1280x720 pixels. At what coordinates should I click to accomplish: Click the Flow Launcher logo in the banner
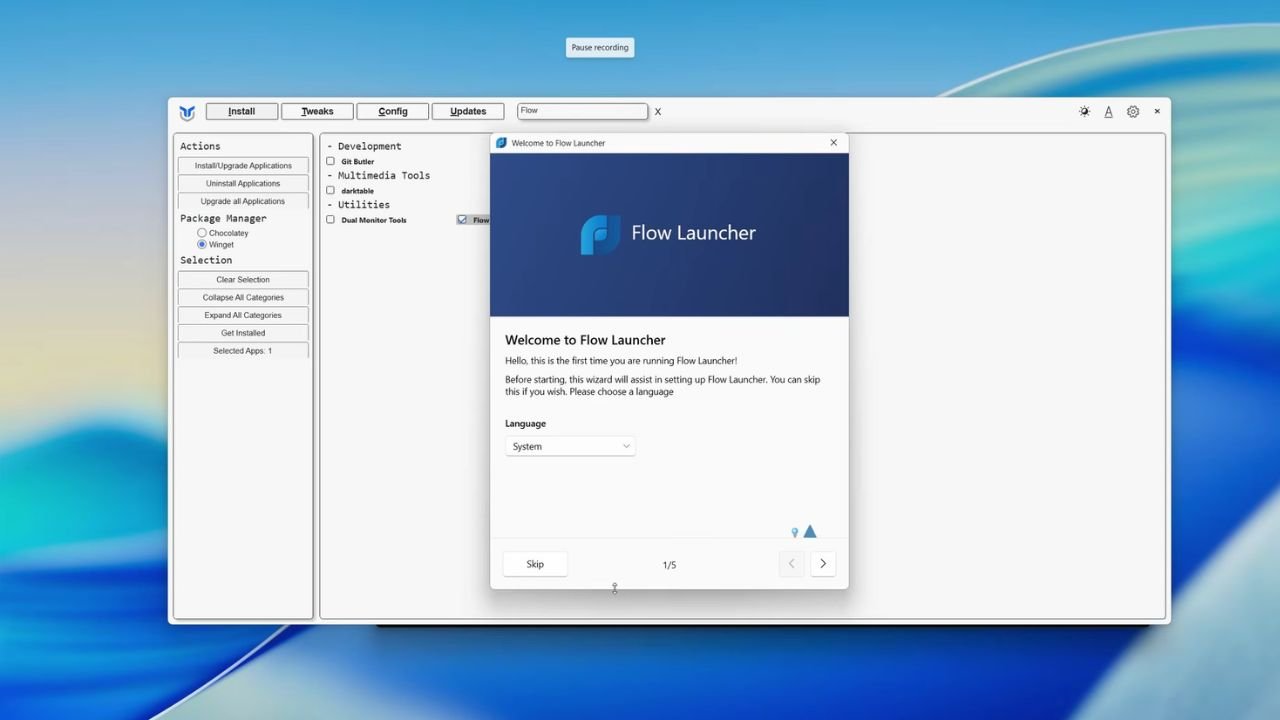(600, 233)
